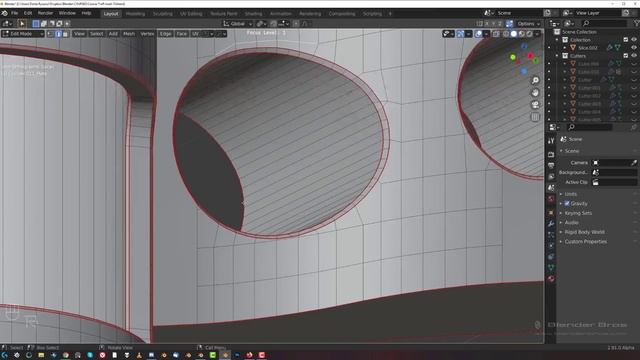Click the zoom viewport magnifier icon

coord(535,80)
